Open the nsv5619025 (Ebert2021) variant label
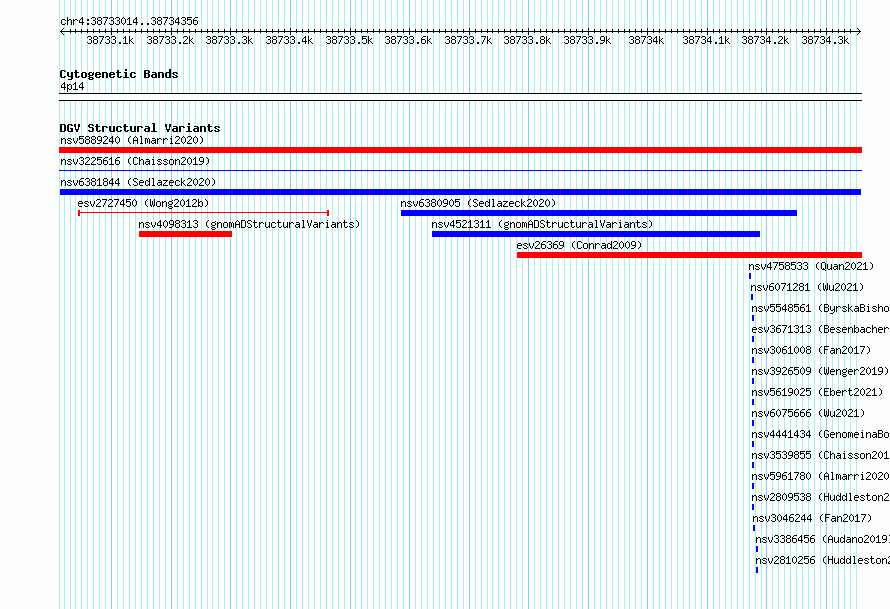This screenshot has height=609, width=890. coord(817,392)
